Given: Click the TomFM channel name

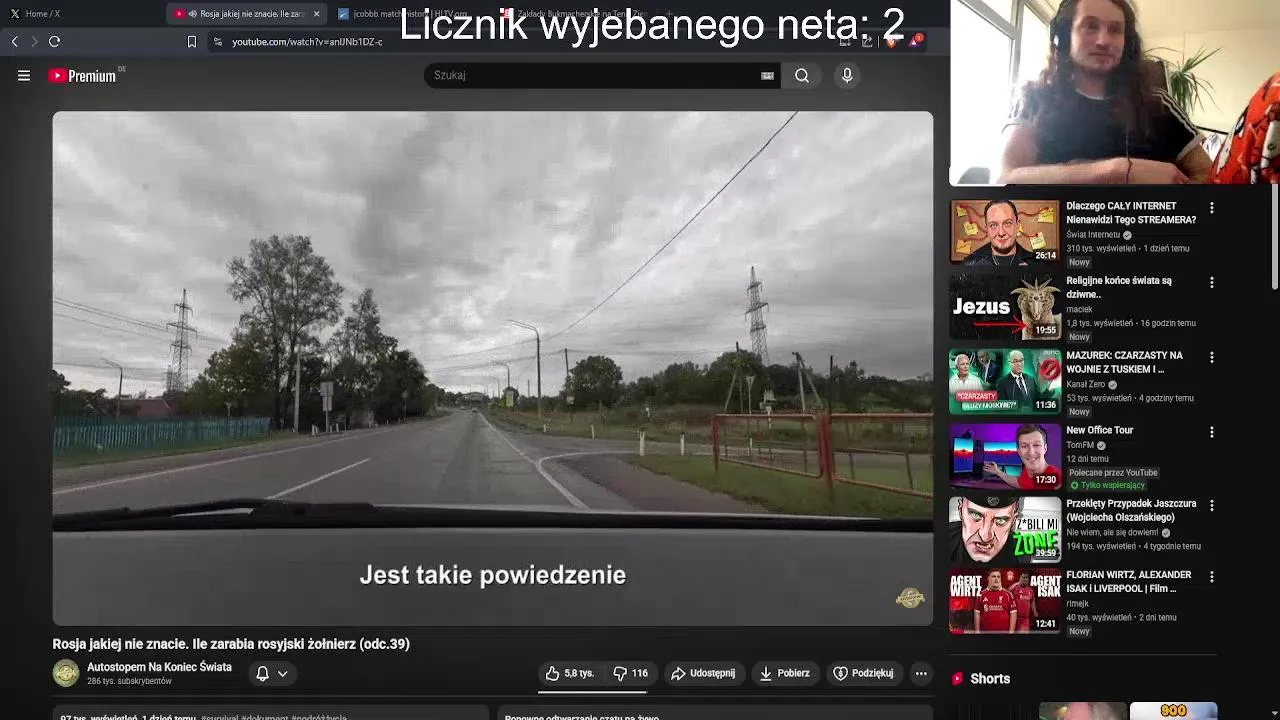Looking at the screenshot, I should point(1080,445).
